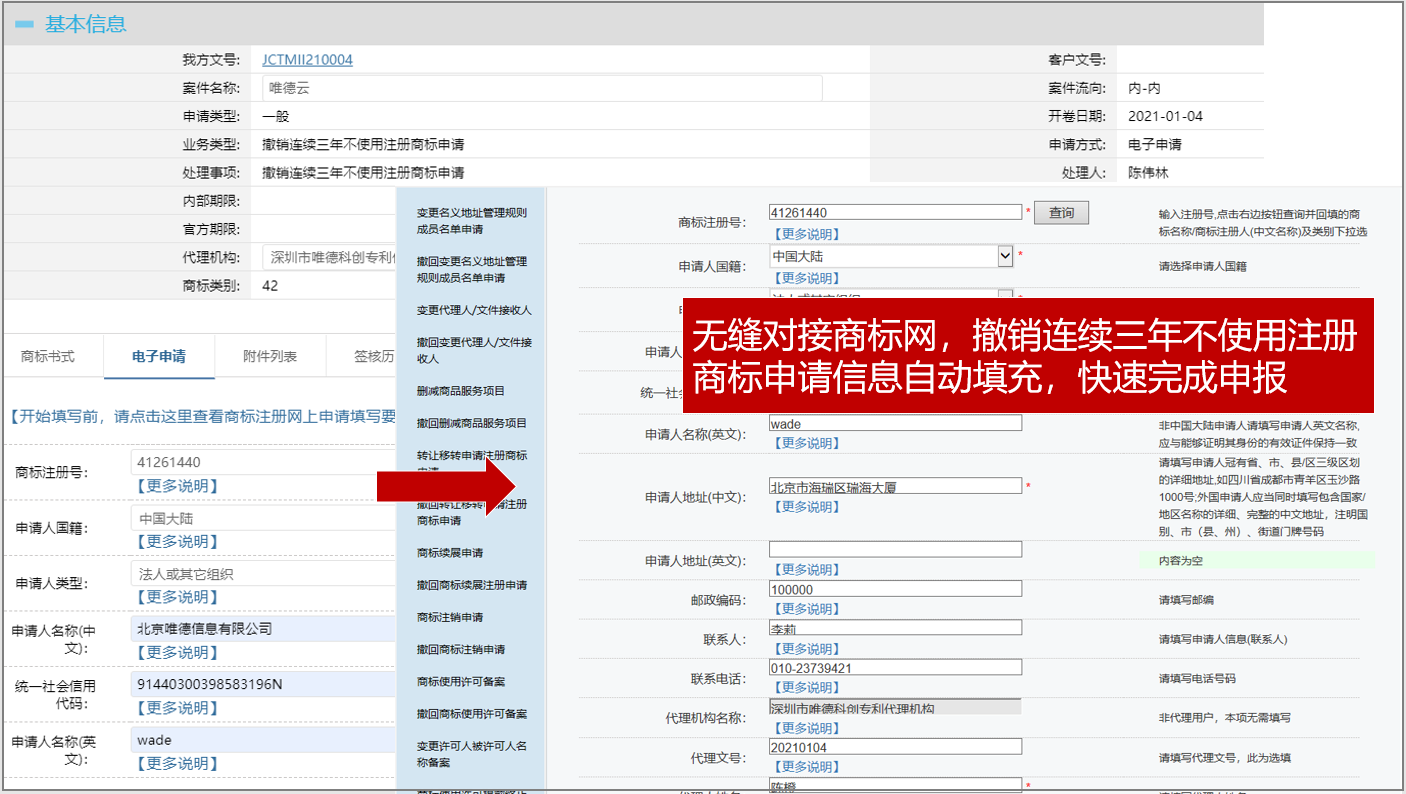Open 更多说明 under right 申请人名称(英文)
The width and height of the screenshot is (1406, 794).
click(x=807, y=443)
